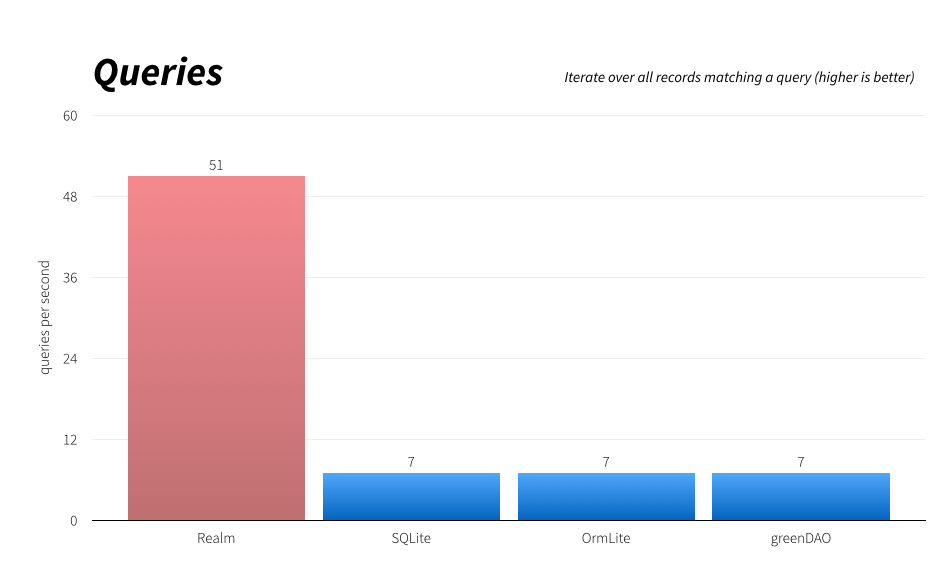This screenshot has width=950, height=576.
Task: Select the greenDAO x-axis label
Action: (x=800, y=539)
